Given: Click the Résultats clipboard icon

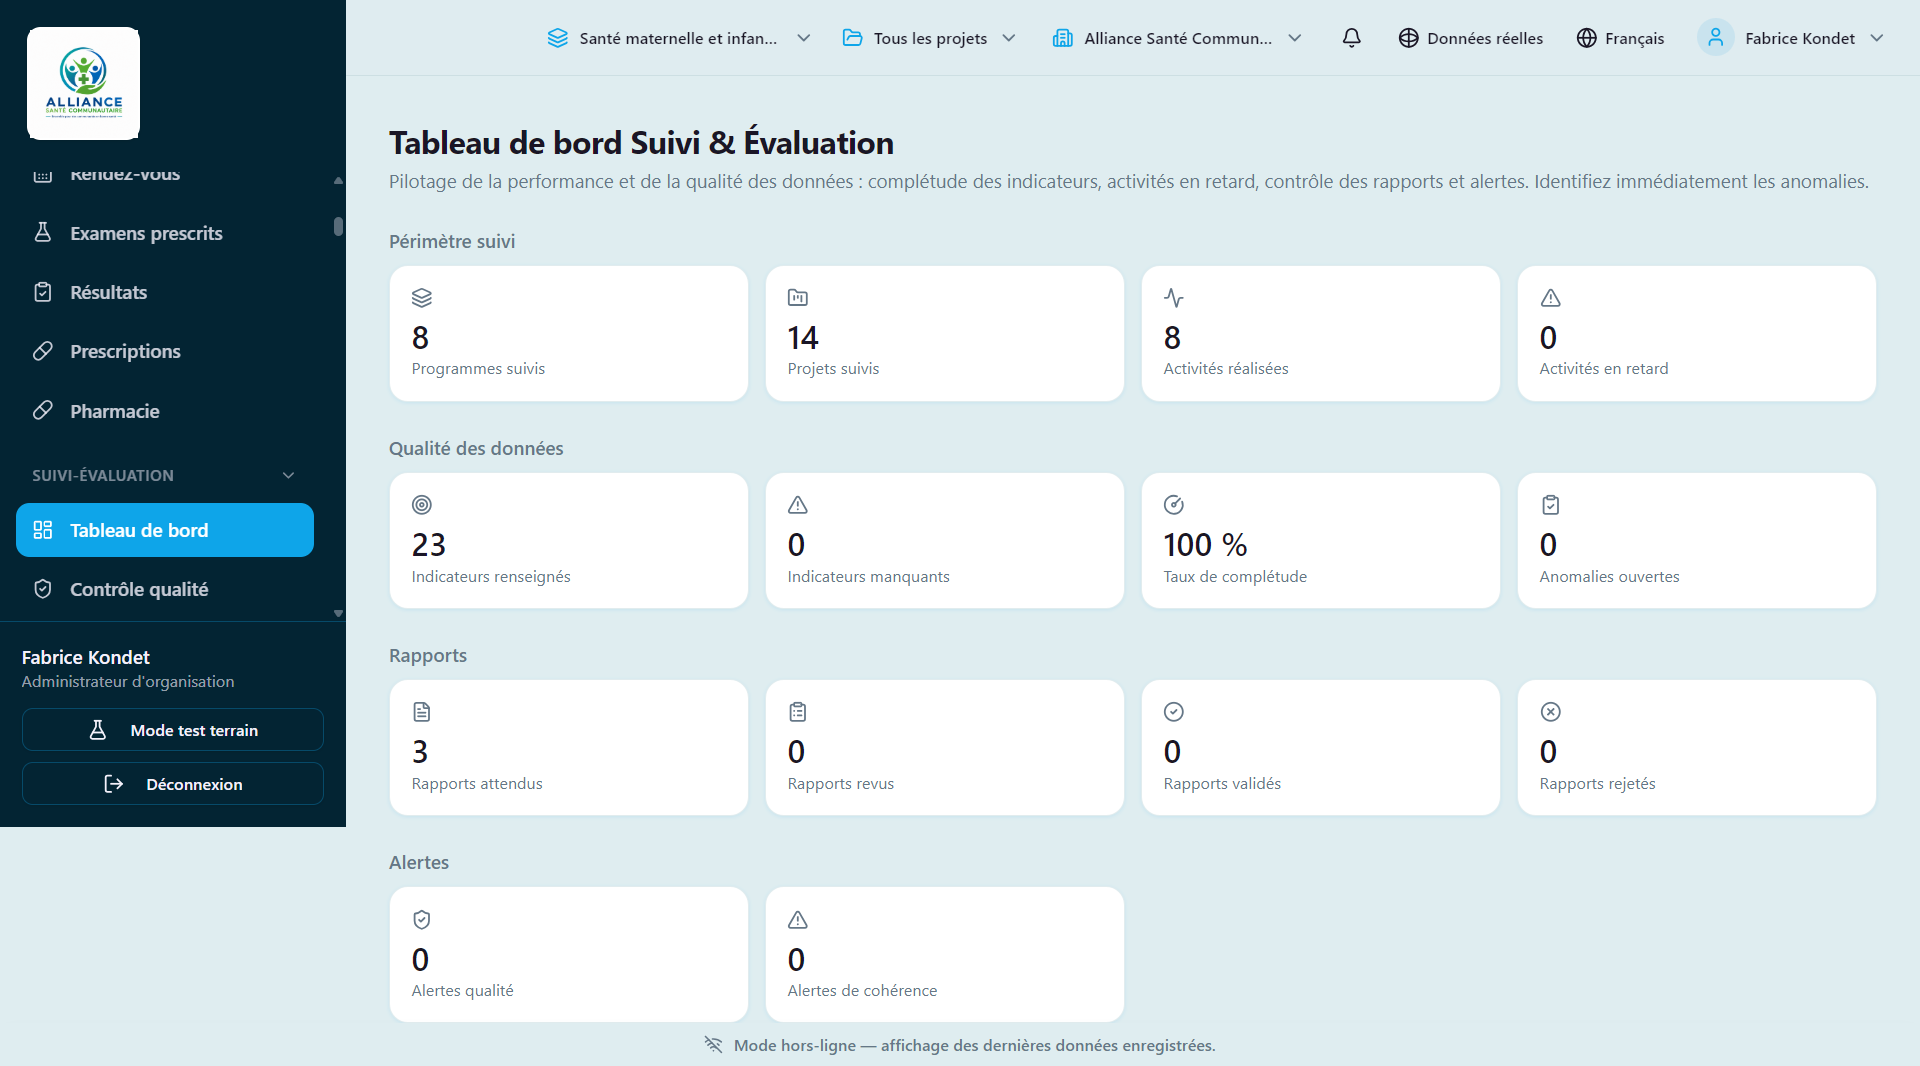Looking at the screenshot, I should tap(43, 292).
